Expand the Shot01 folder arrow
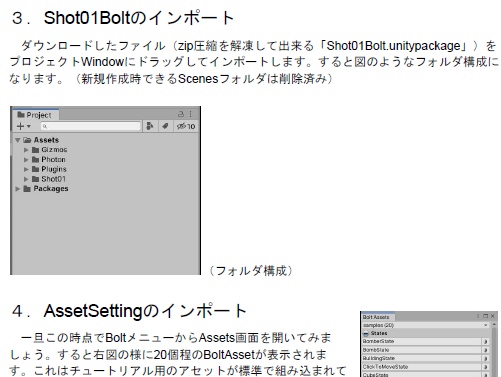This screenshot has width=501, height=377. pos(26,179)
